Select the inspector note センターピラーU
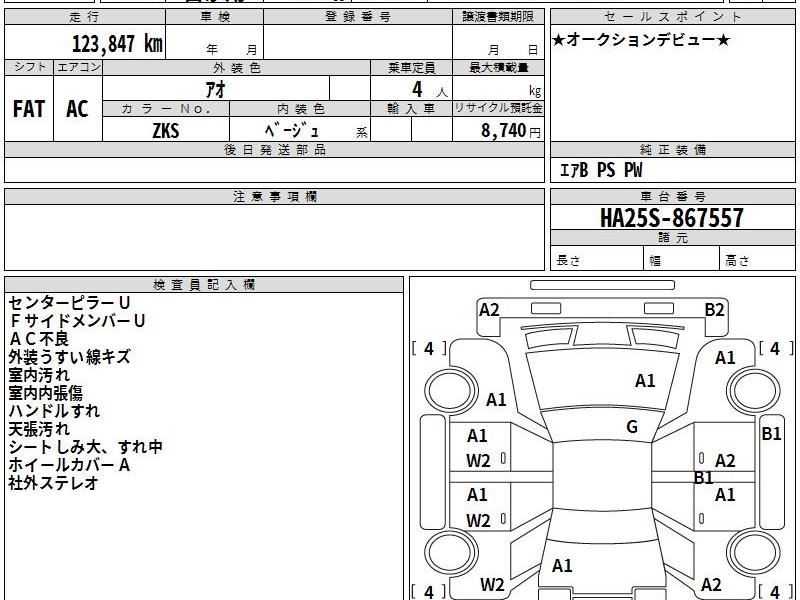 (x=69, y=303)
